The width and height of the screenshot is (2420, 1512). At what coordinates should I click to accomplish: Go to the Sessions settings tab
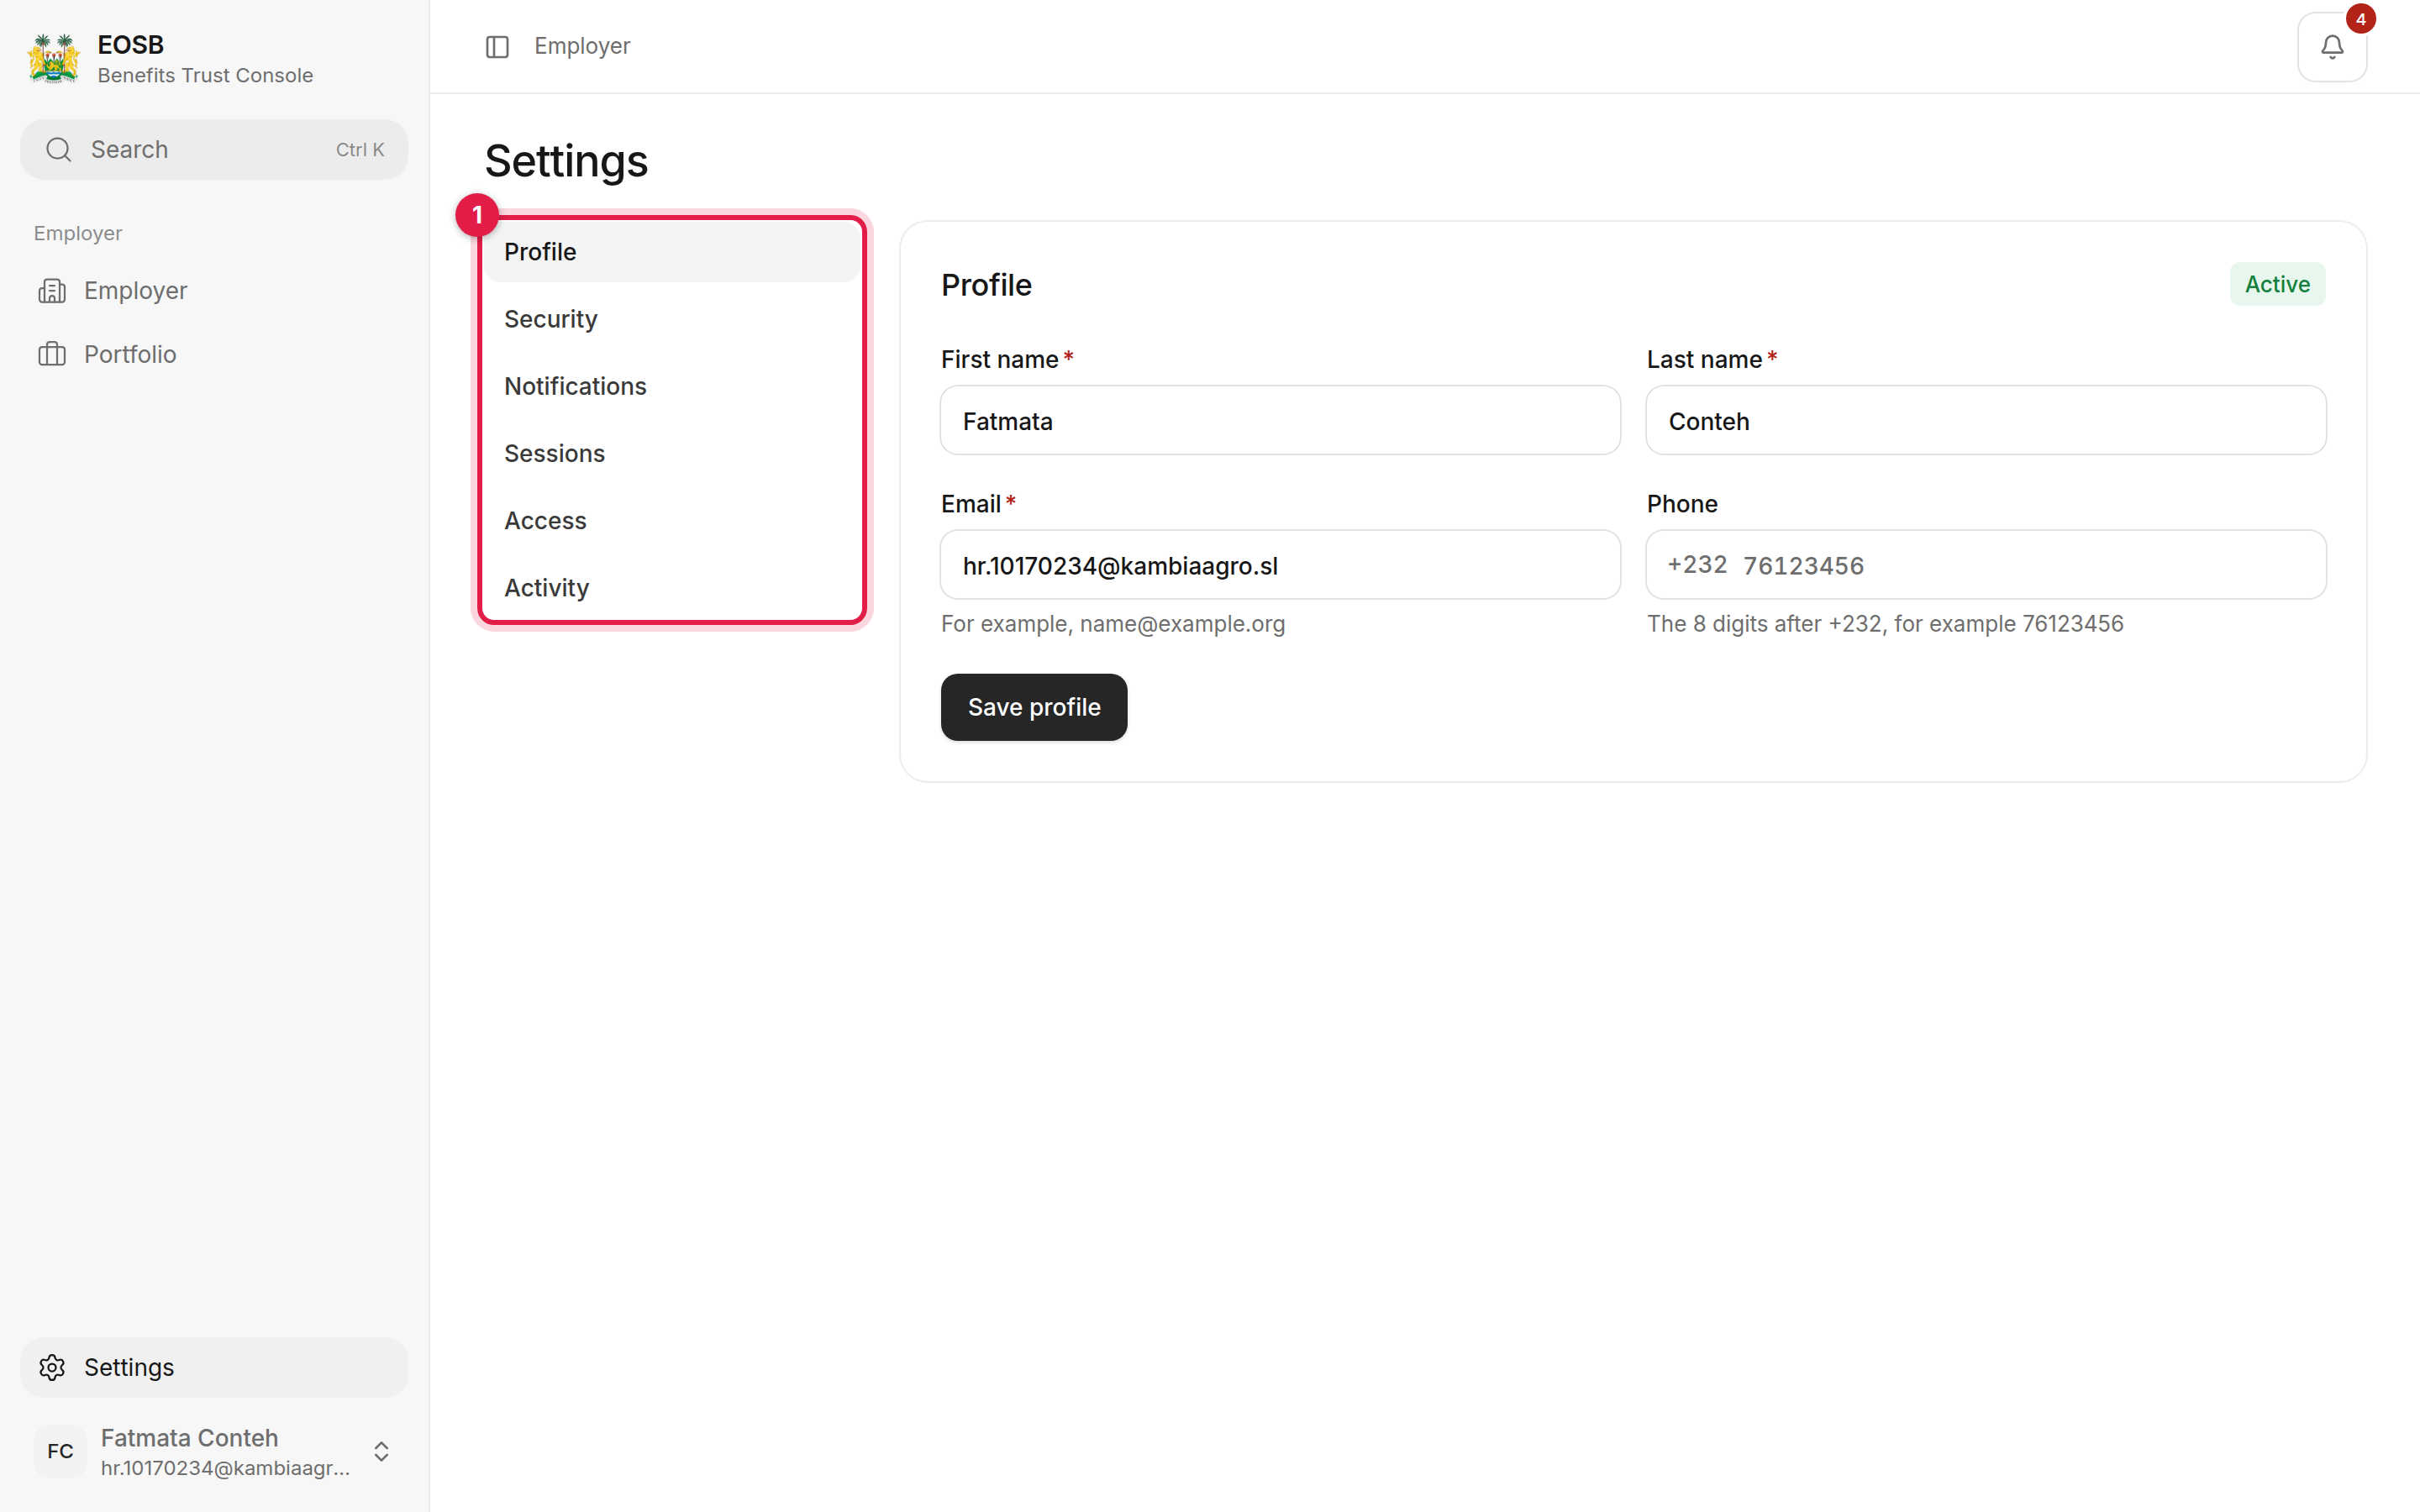pos(672,453)
